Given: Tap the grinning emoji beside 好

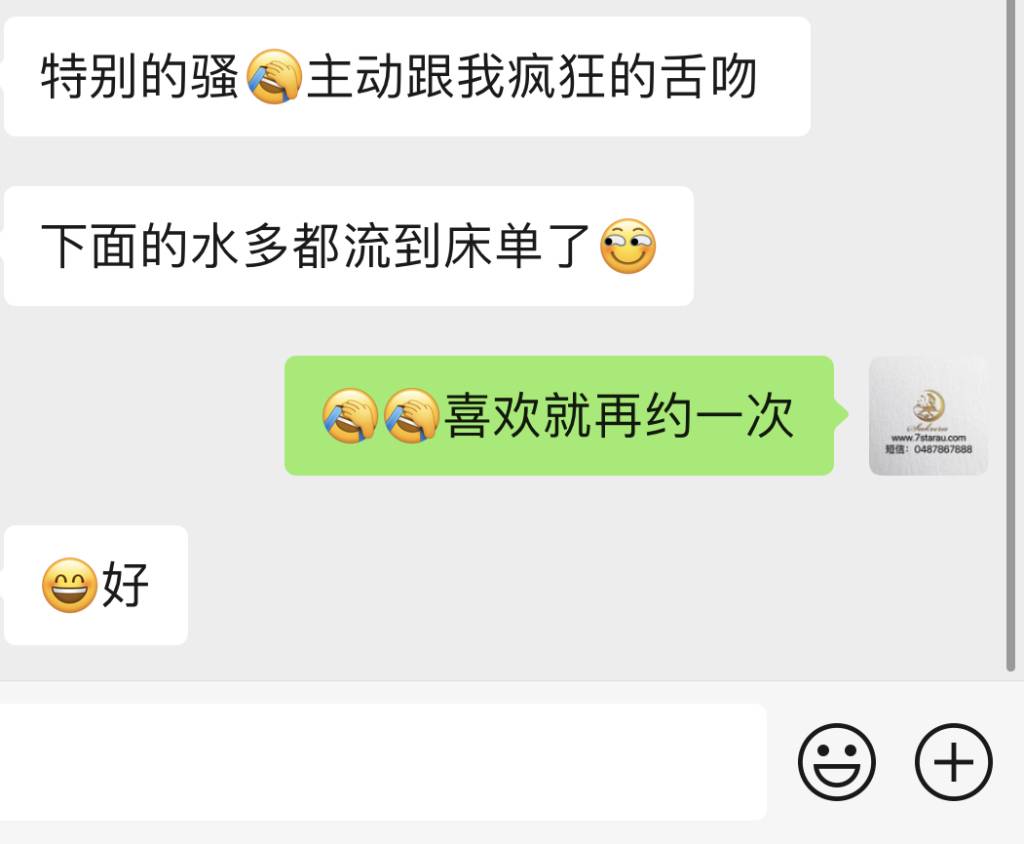Looking at the screenshot, I should pos(69,585).
